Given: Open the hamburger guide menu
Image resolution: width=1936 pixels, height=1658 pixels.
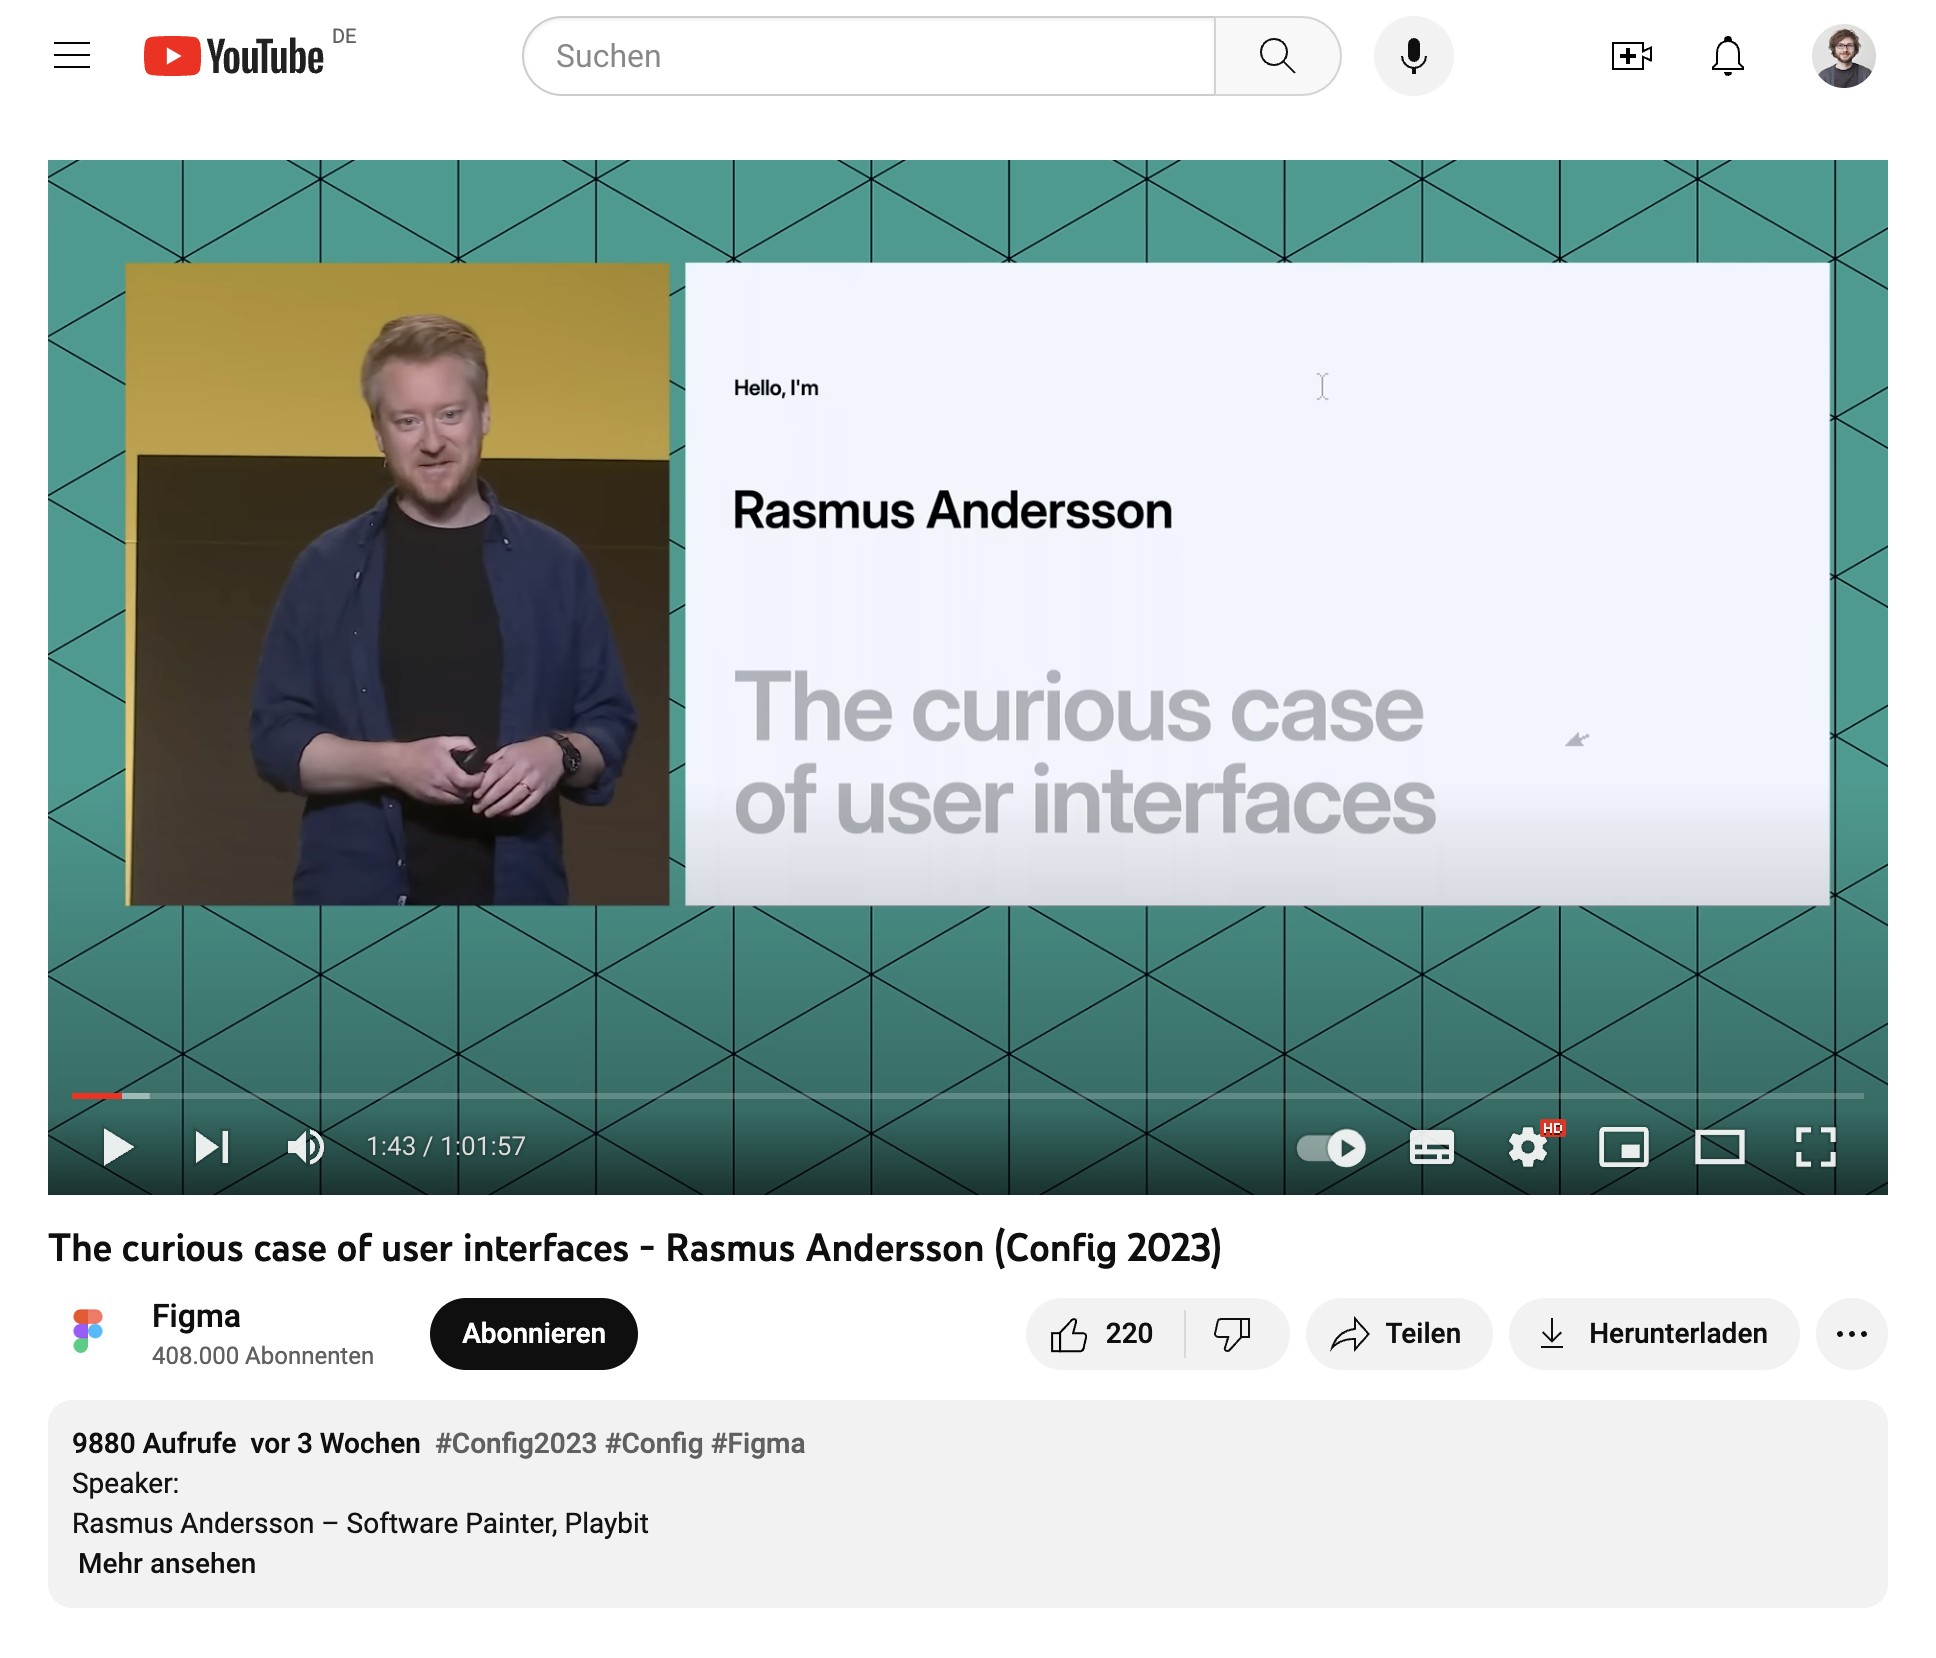Looking at the screenshot, I should pyautogui.click(x=72, y=56).
